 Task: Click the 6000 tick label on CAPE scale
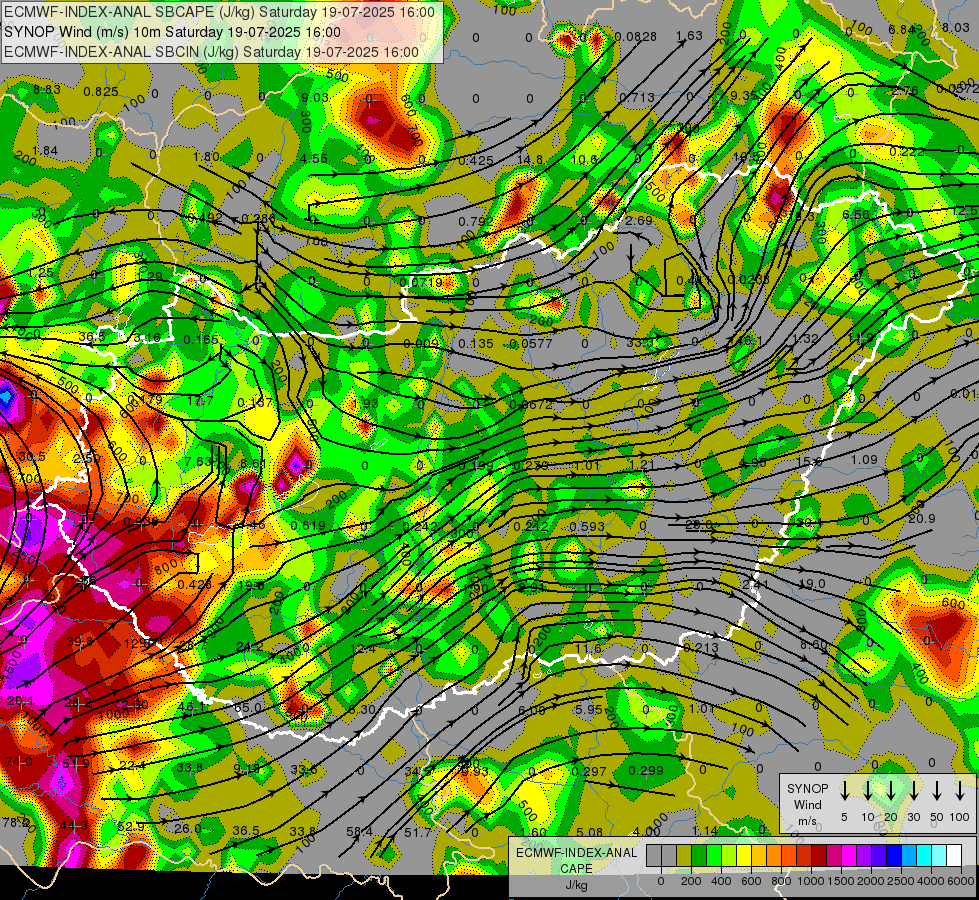coord(962,881)
